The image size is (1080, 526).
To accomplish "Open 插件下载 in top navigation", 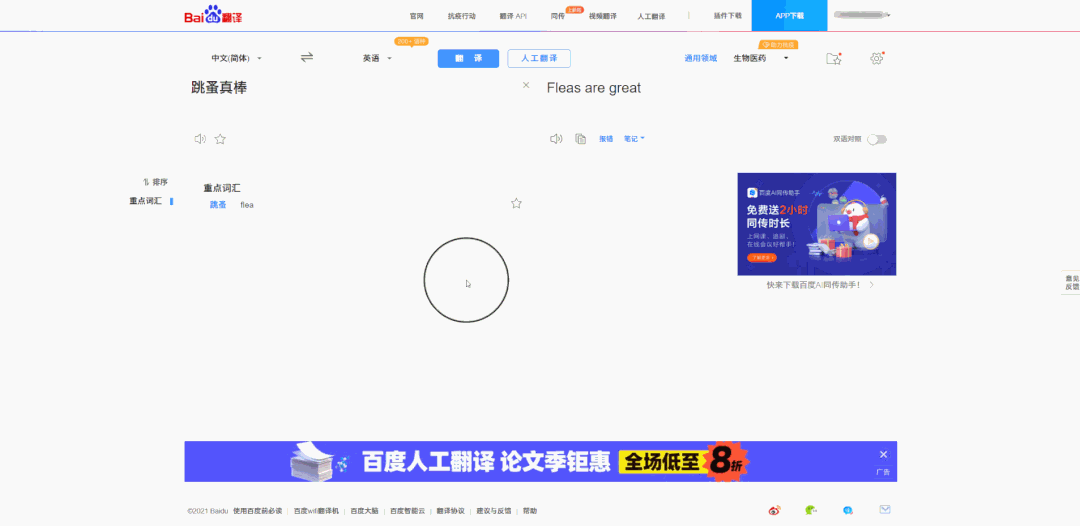I will [727, 16].
